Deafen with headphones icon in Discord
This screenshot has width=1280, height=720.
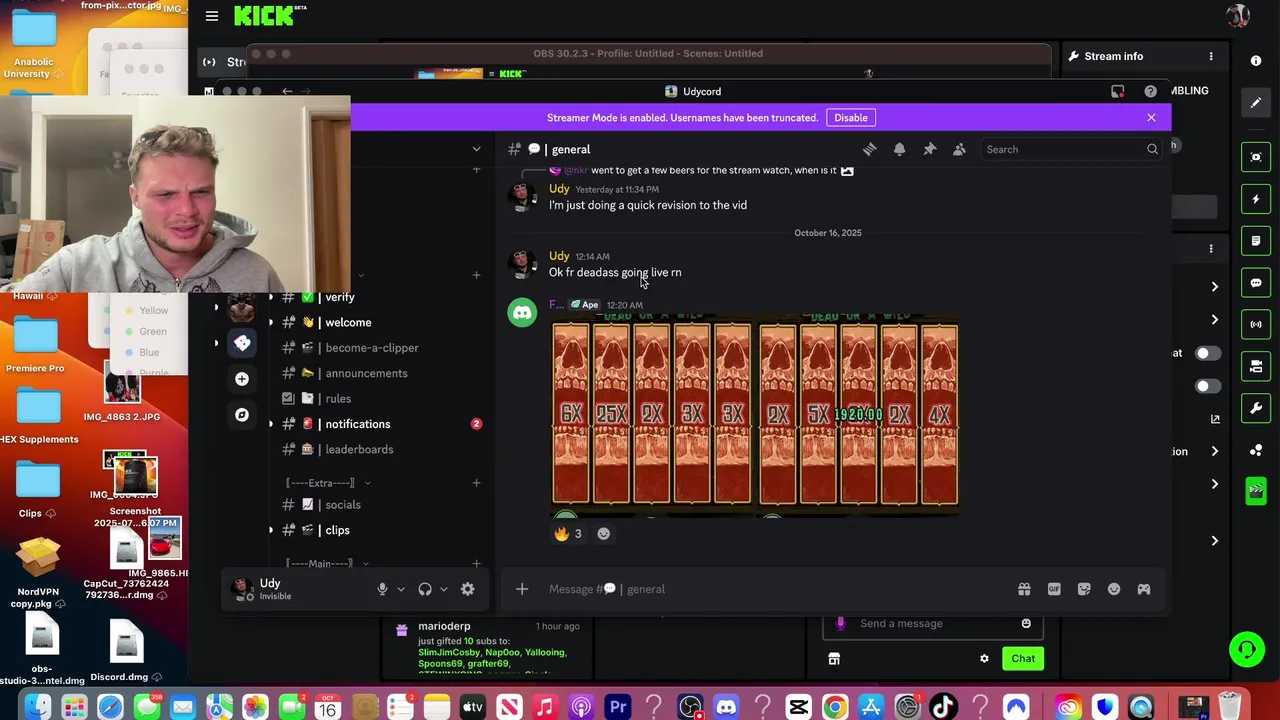click(425, 589)
